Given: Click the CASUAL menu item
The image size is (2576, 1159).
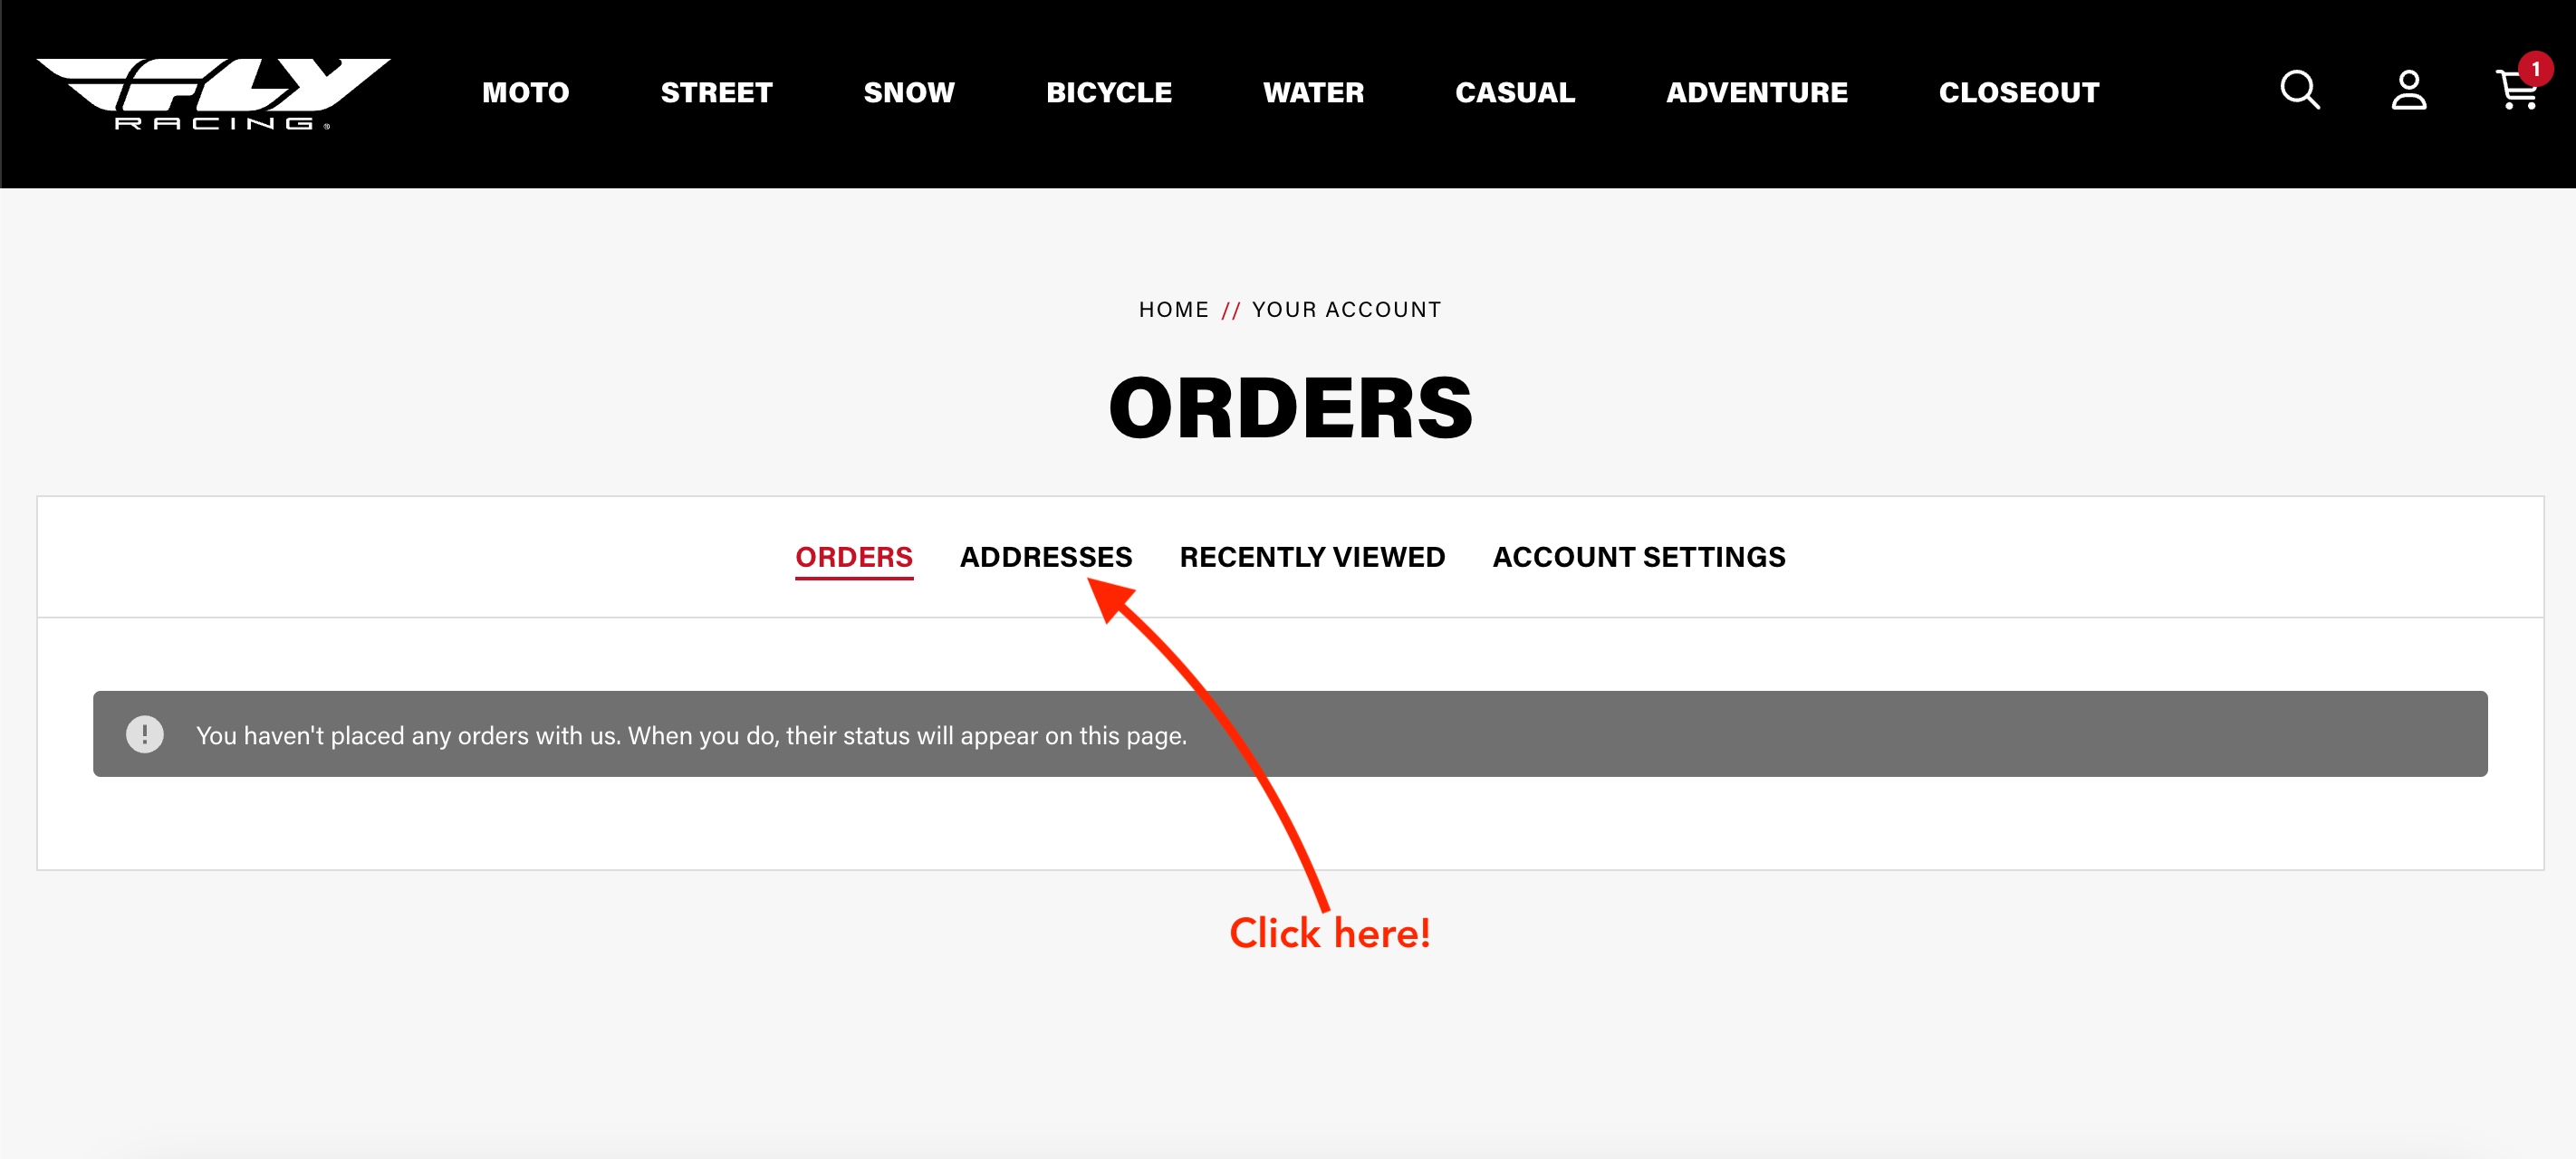Looking at the screenshot, I should coord(1513,91).
